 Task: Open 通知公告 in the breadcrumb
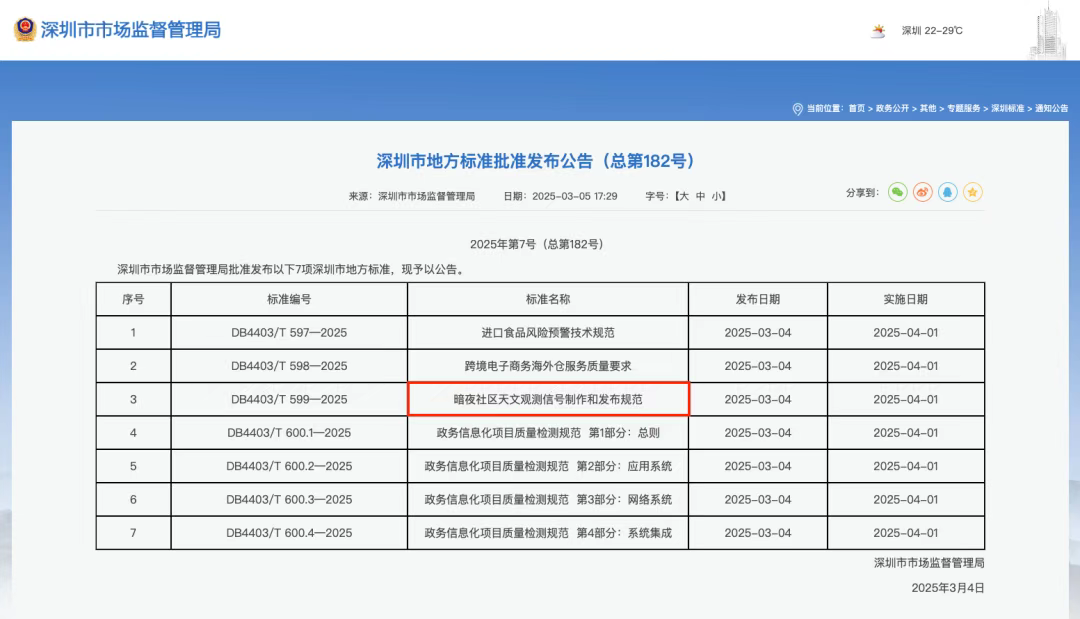[x=1052, y=109]
